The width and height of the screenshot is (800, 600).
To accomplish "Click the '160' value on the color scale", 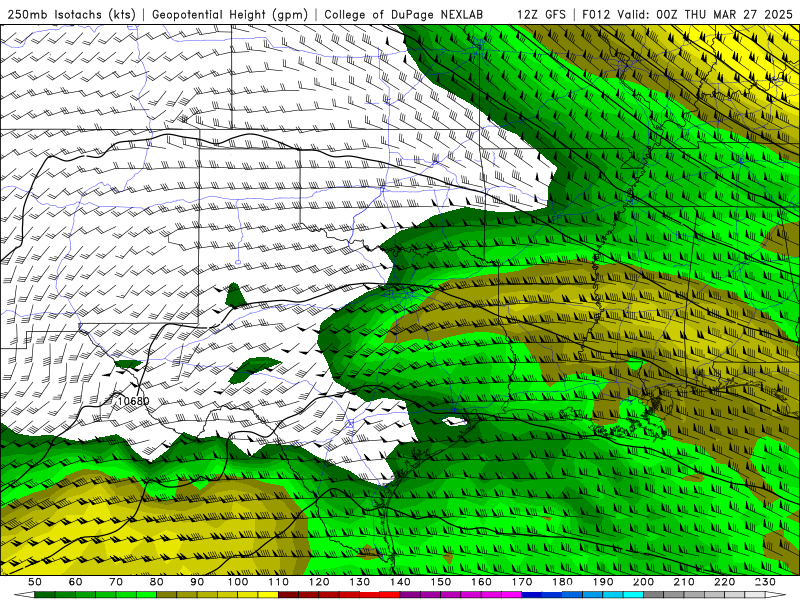I will point(481,582).
